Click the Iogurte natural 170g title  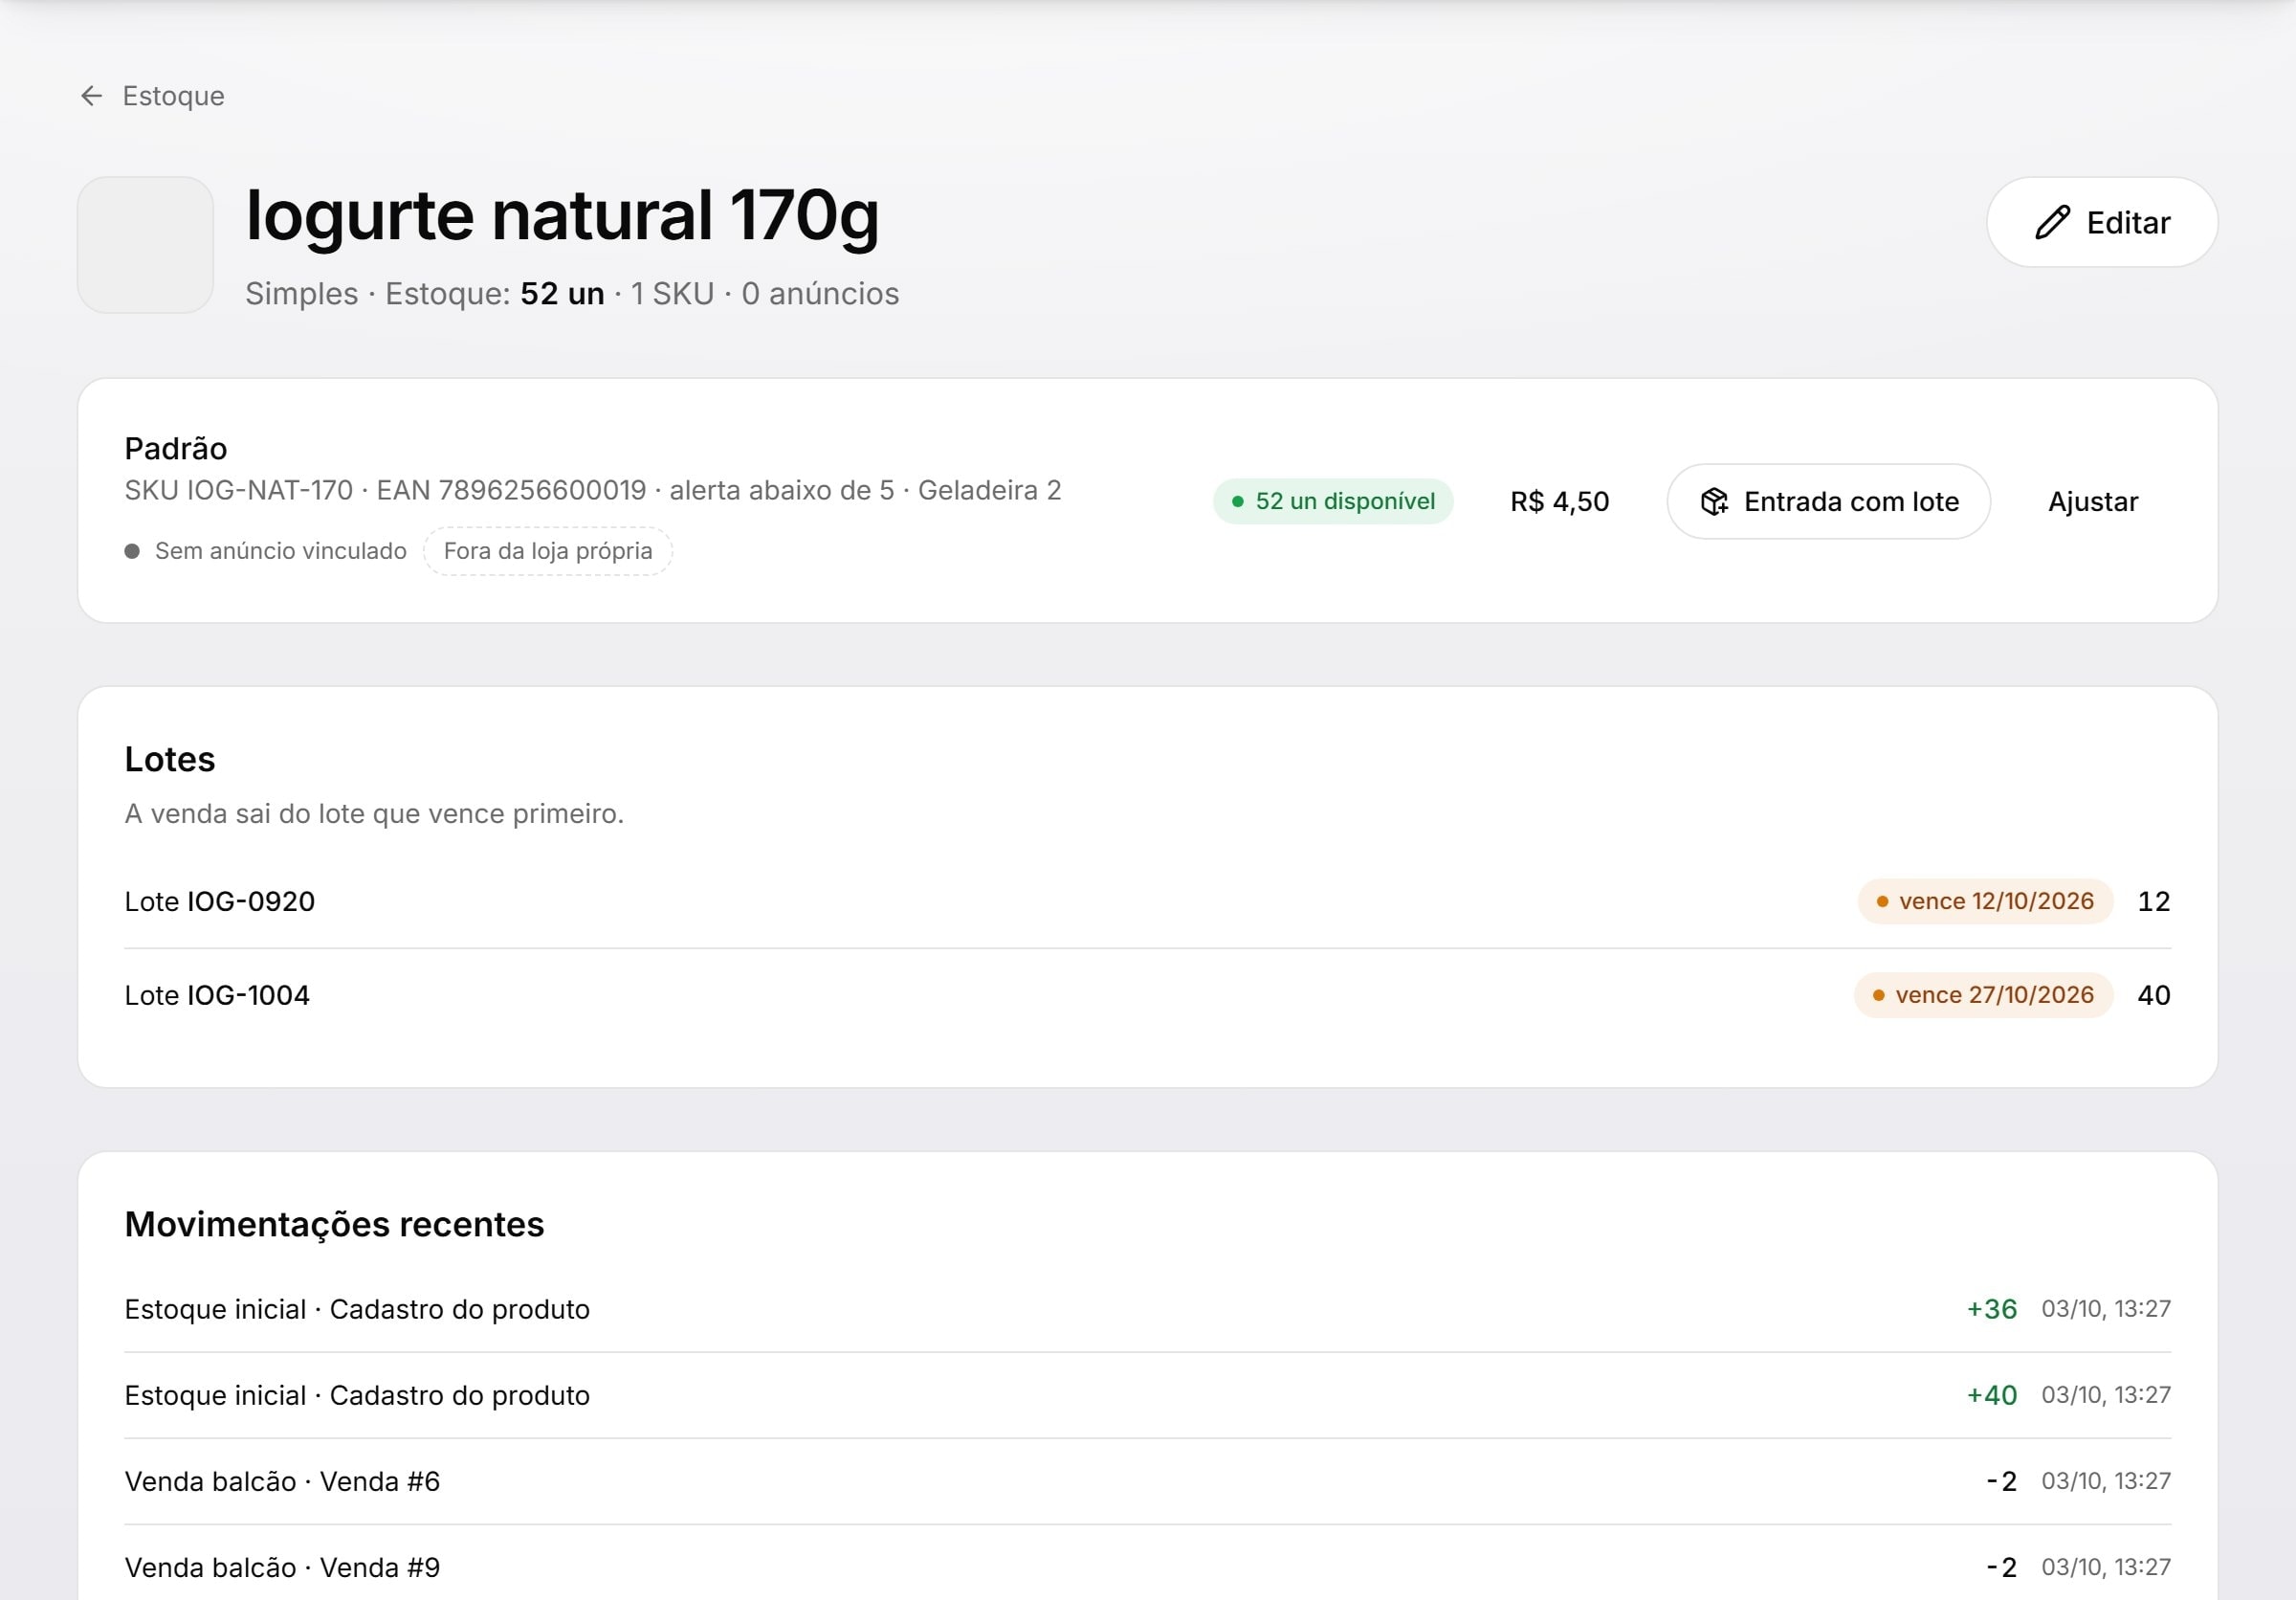point(562,216)
